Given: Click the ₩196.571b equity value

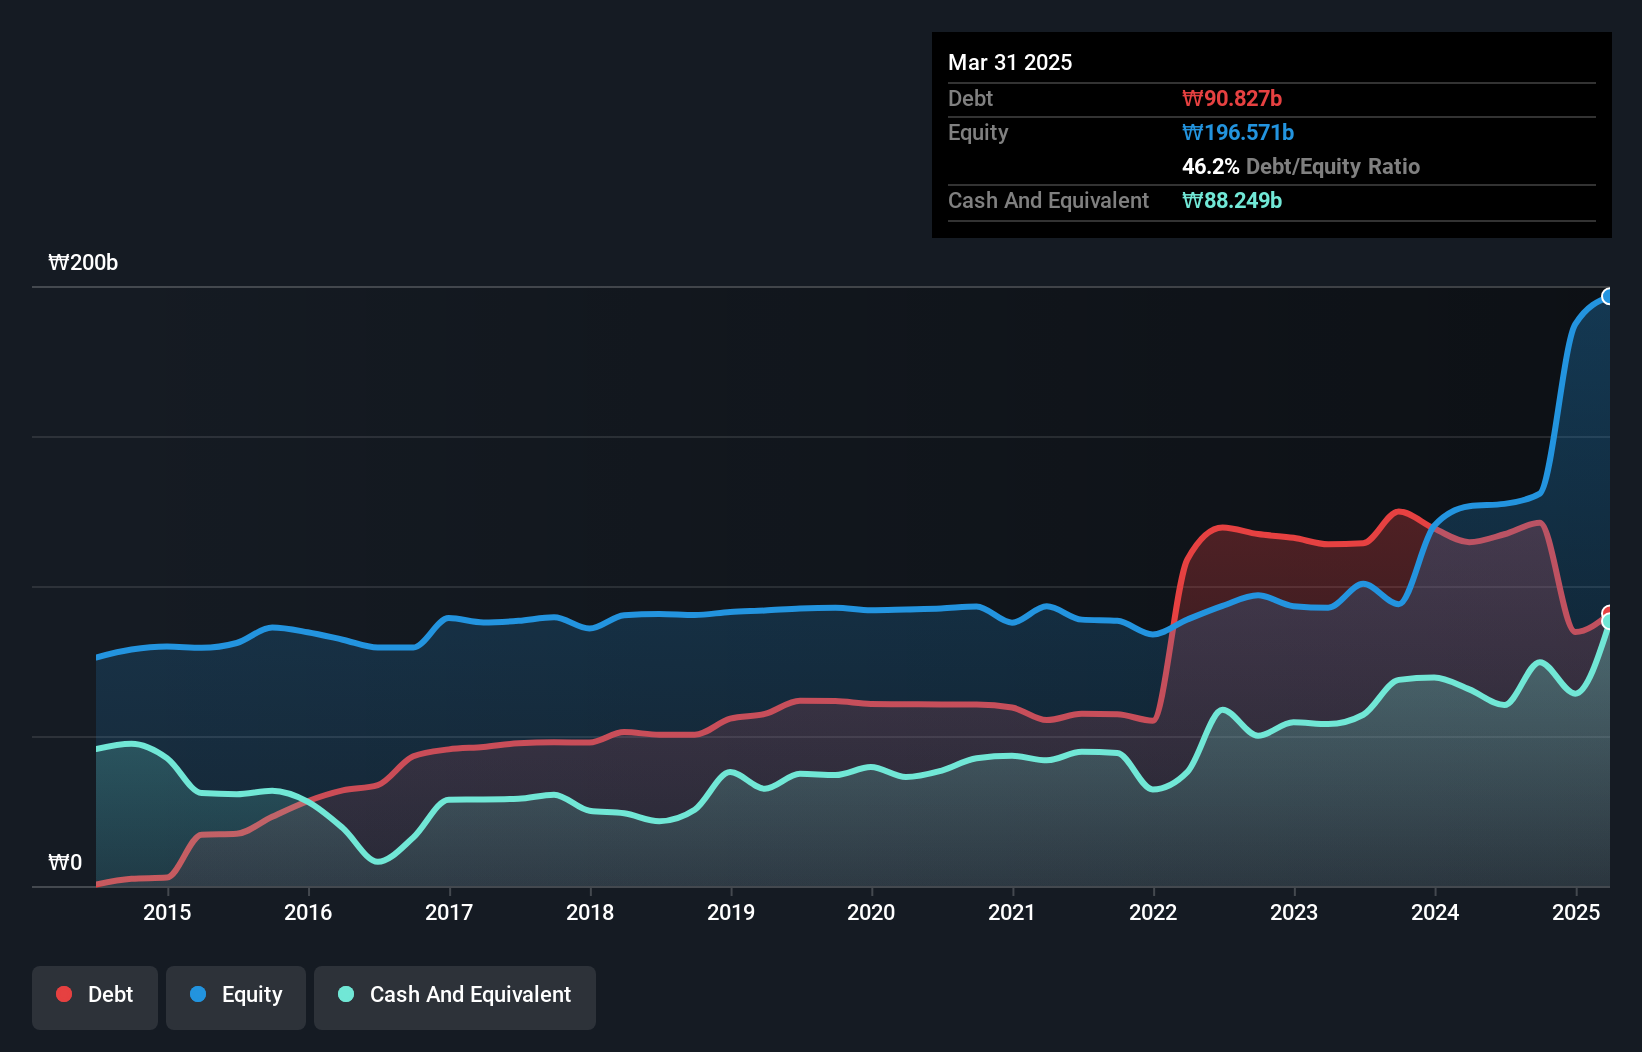Looking at the screenshot, I should (1238, 132).
